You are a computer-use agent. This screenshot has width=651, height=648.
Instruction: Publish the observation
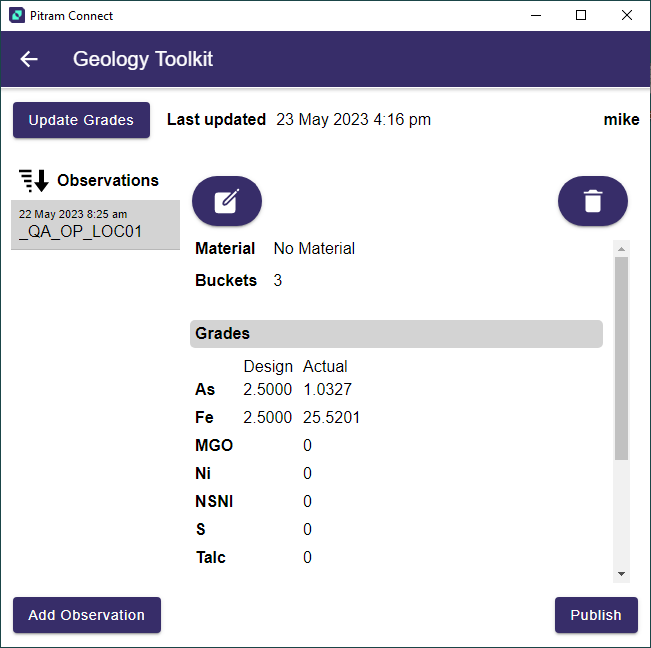pyautogui.click(x=596, y=615)
